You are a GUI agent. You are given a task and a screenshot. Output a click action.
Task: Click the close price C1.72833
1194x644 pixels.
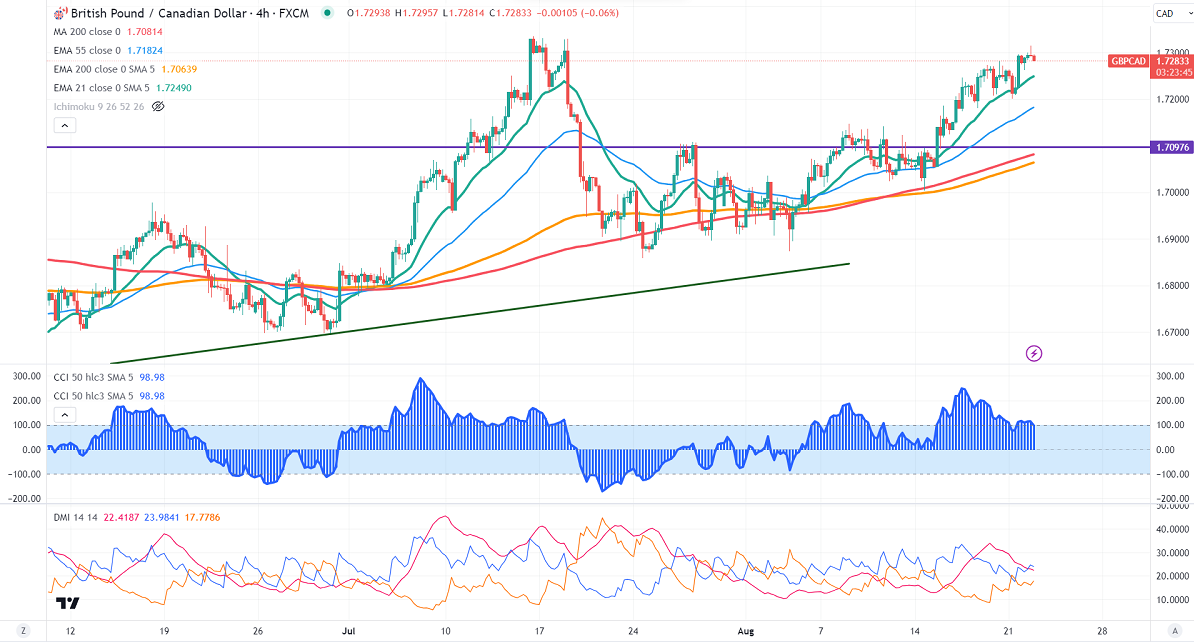coord(510,13)
